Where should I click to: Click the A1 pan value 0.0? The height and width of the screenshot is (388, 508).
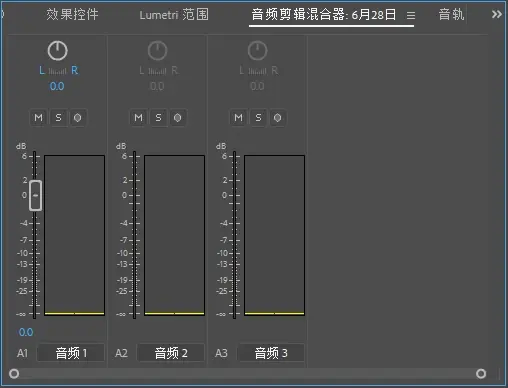[57, 86]
